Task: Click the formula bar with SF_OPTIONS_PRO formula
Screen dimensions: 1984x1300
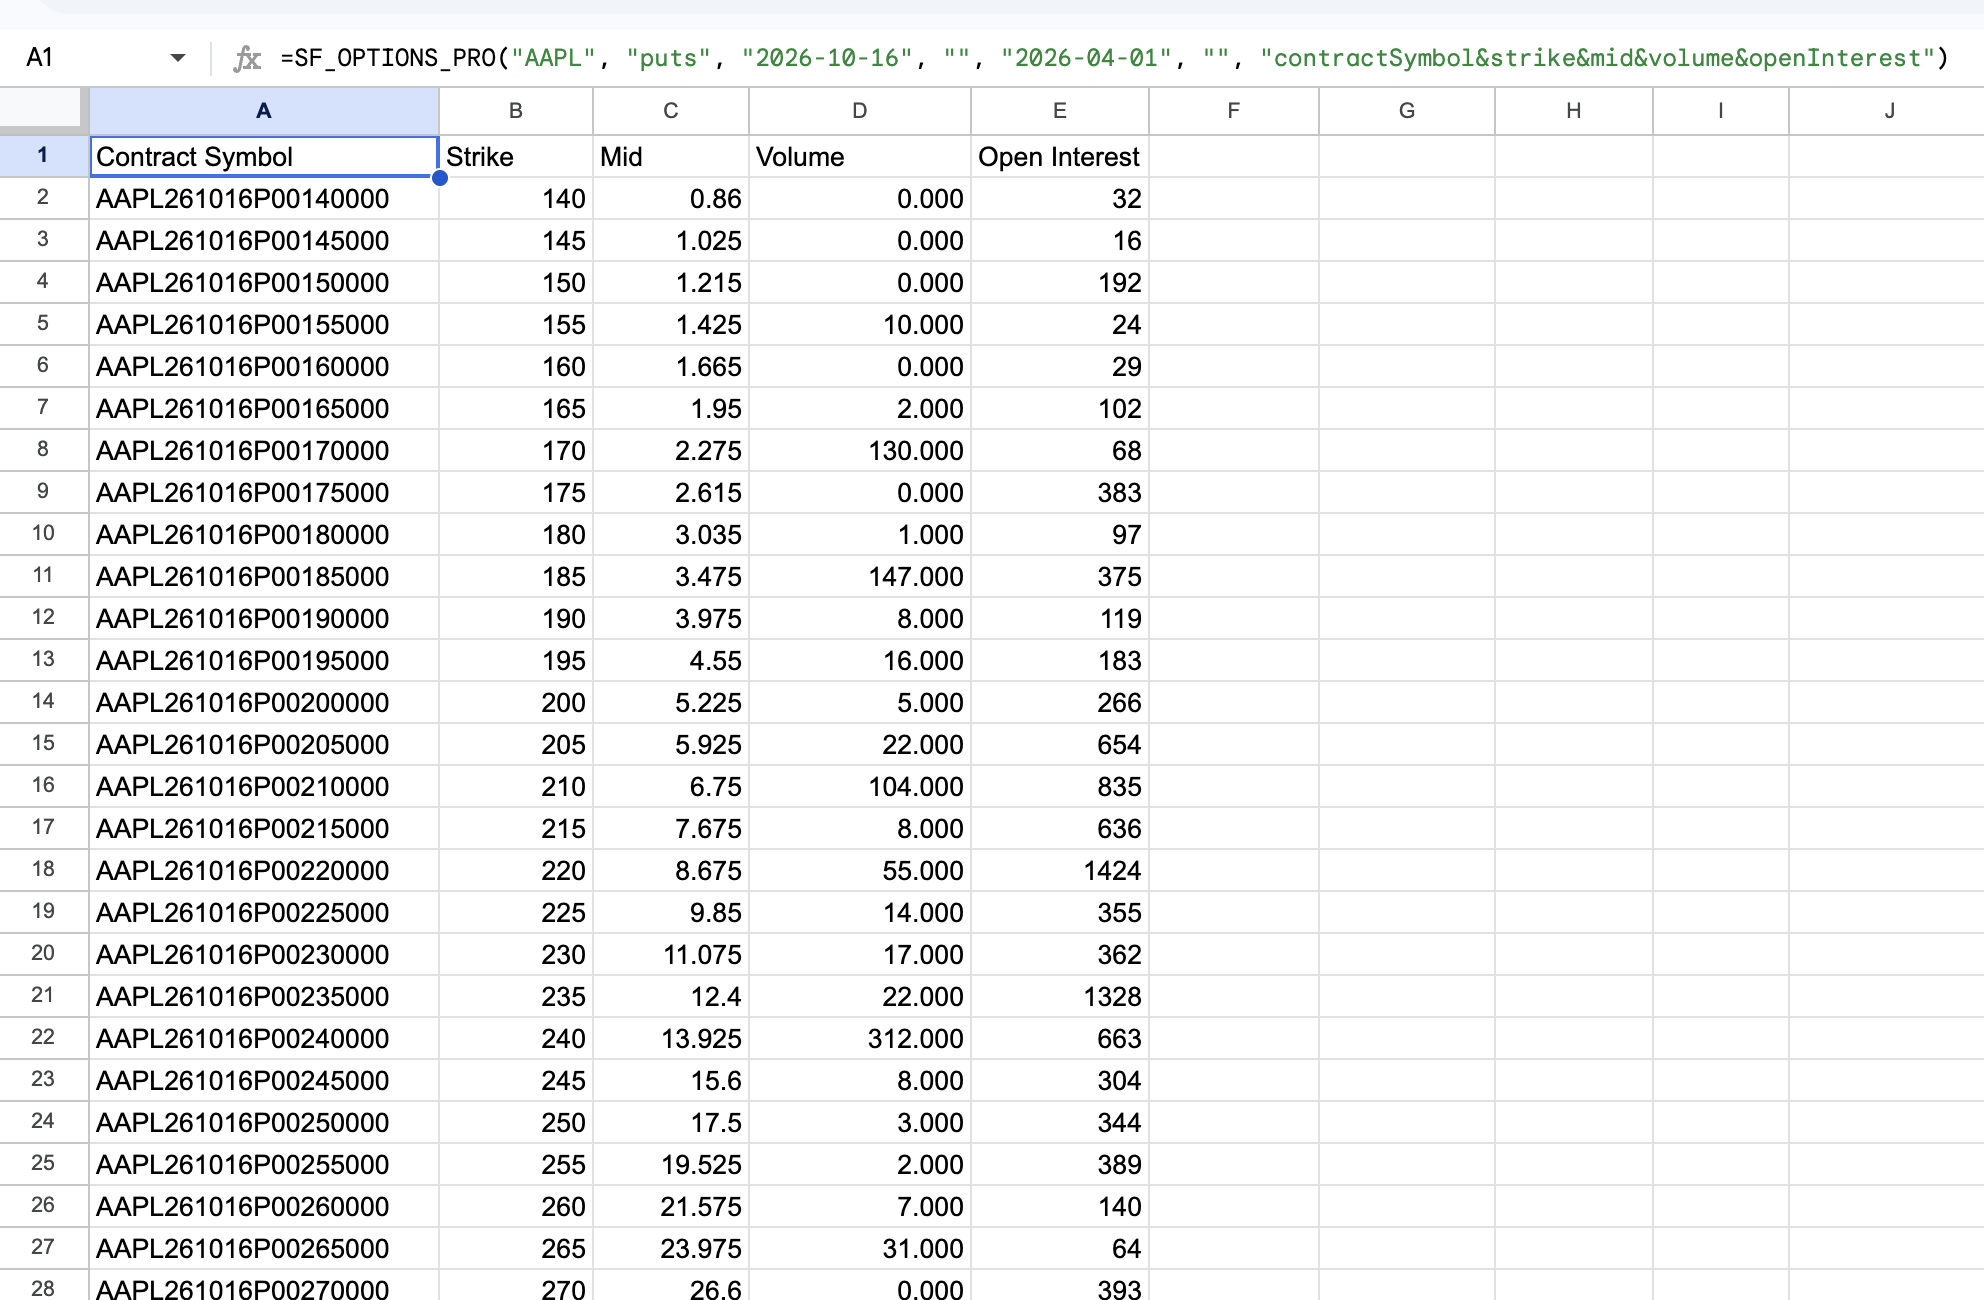Action: pyautogui.click(x=1115, y=58)
